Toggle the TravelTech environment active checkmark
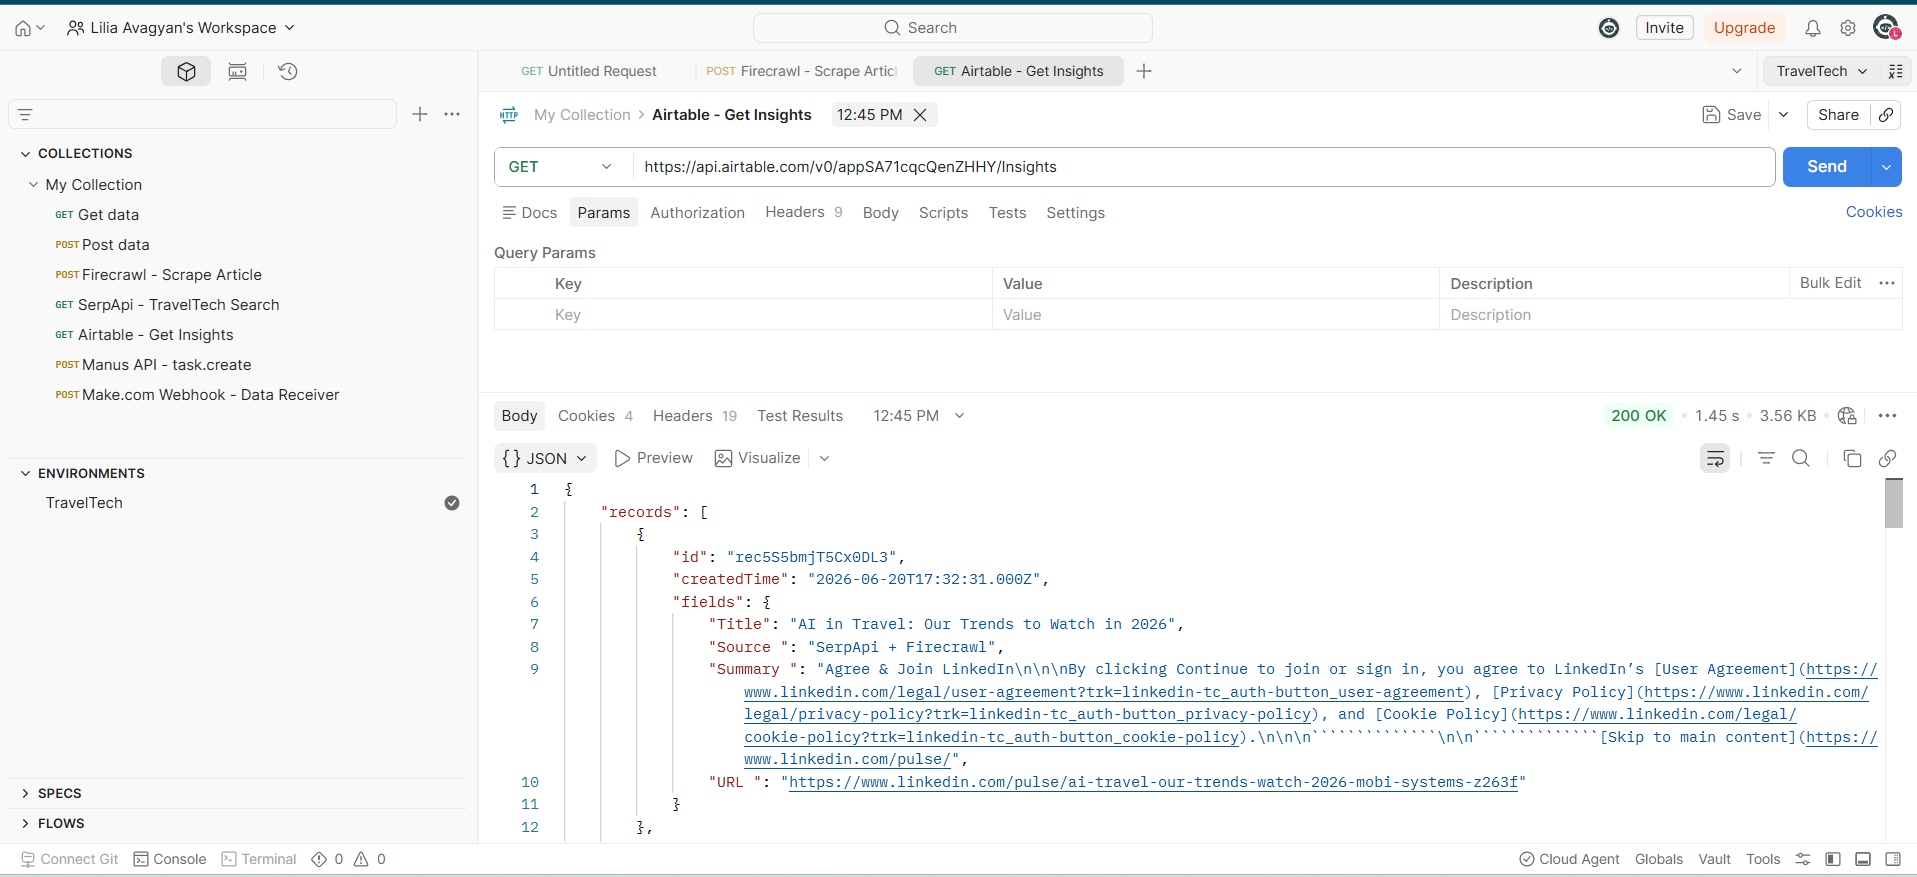Image resolution: width=1917 pixels, height=877 pixels. click(x=452, y=503)
